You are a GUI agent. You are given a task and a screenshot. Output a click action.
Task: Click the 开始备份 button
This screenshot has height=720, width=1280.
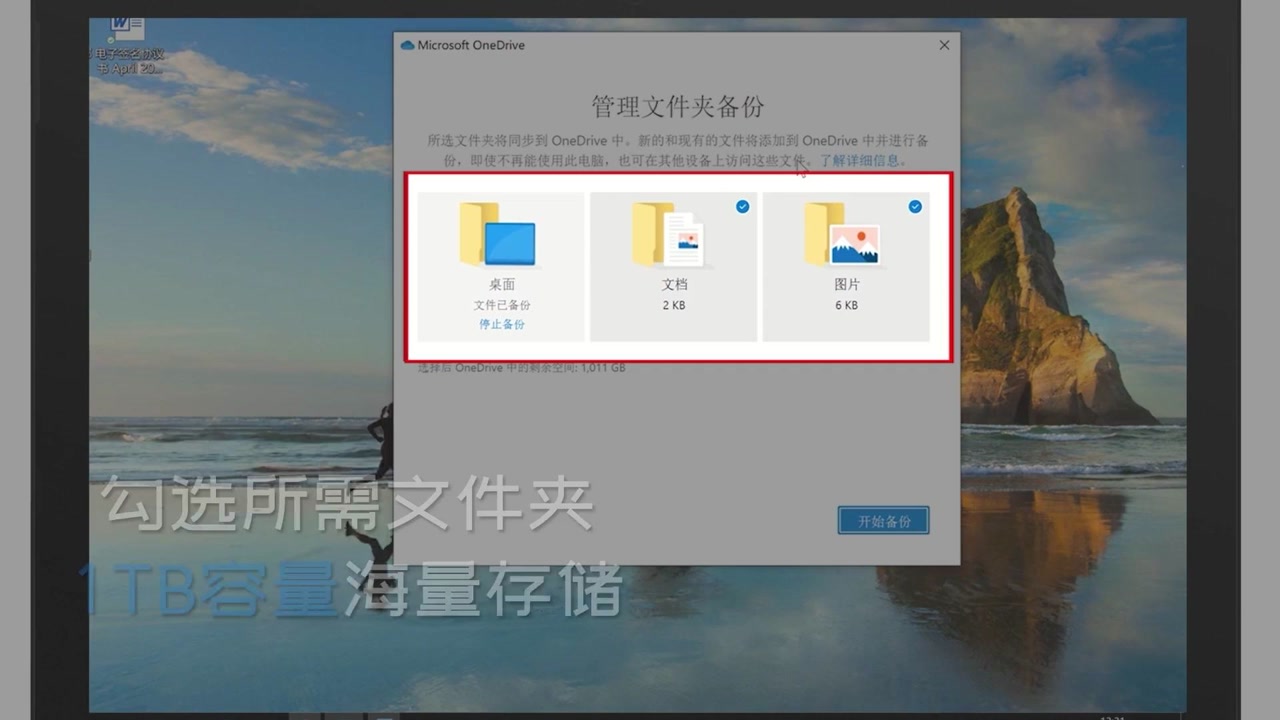(884, 521)
